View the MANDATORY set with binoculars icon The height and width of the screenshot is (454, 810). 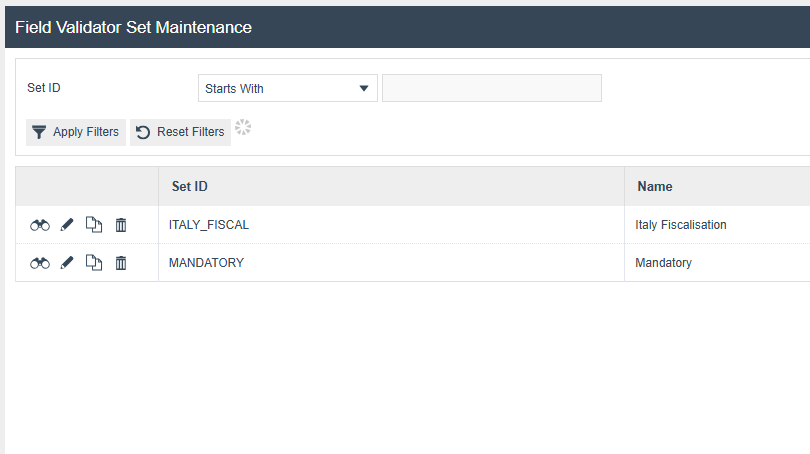pyautogui.click(x=40, y=263)
